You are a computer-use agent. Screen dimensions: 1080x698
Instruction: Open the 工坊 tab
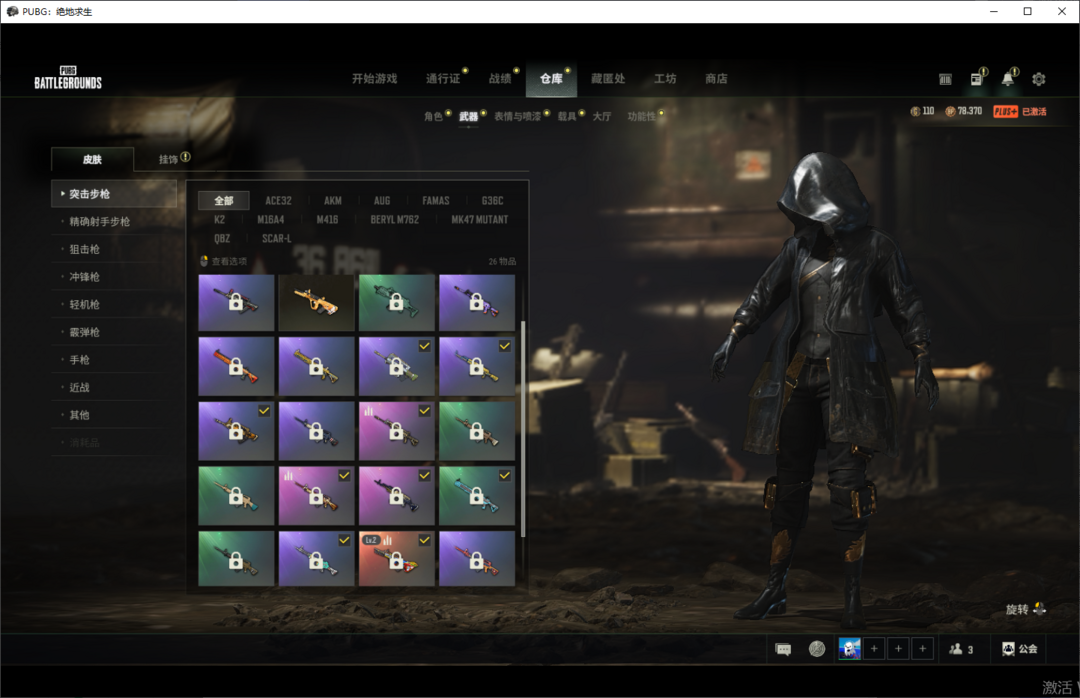(x=665, y=79)
